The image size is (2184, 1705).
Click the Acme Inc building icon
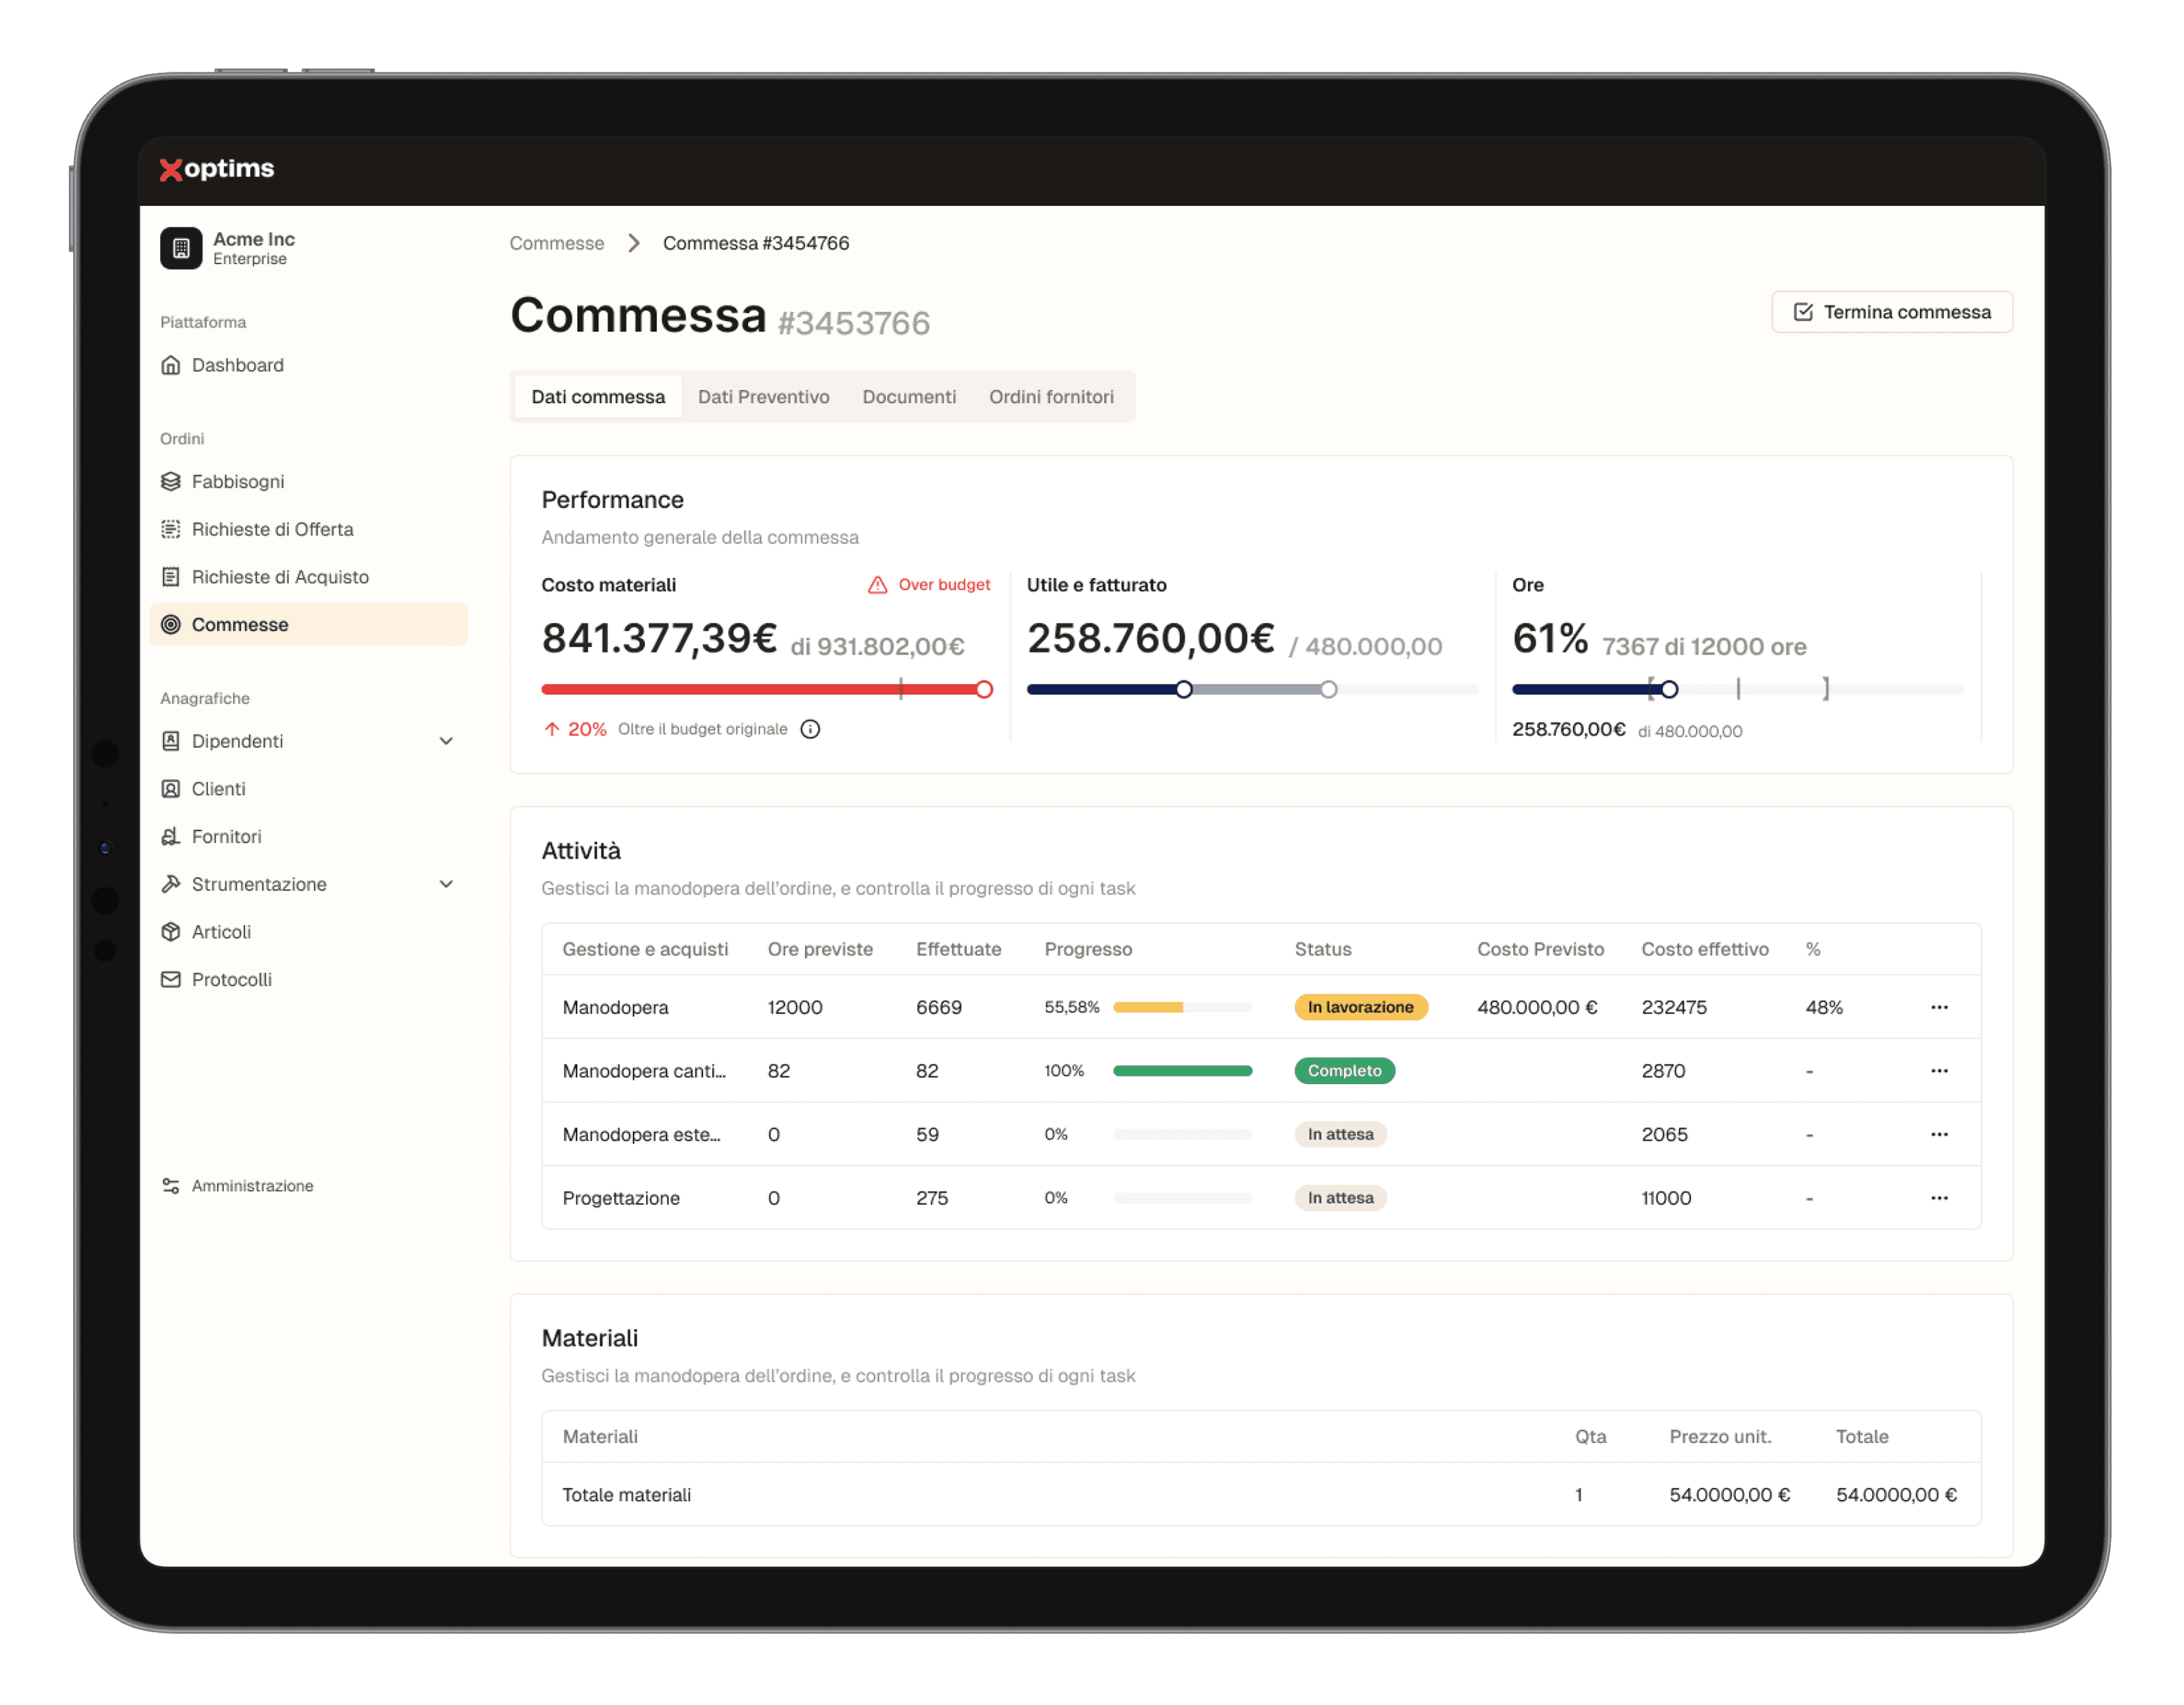click(181, 248)
